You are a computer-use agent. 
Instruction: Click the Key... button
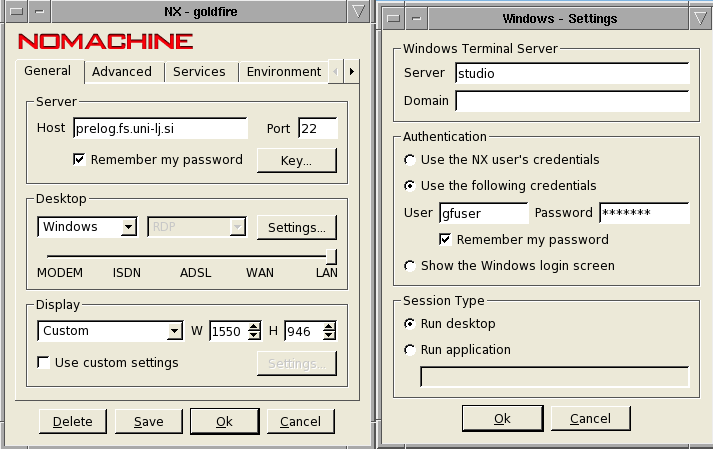(x=296, y=160)
